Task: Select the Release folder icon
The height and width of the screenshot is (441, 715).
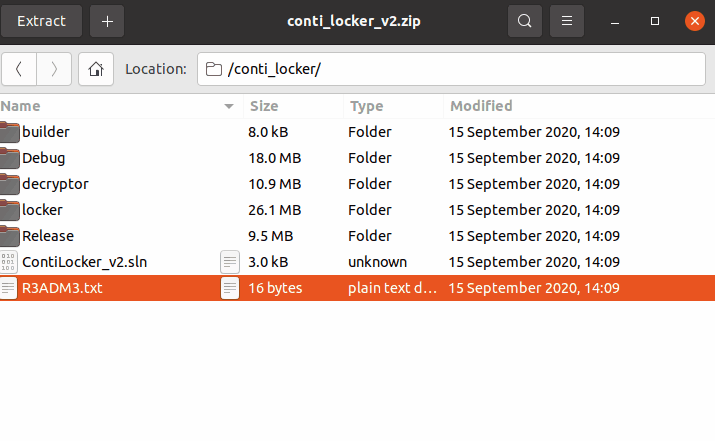Action: (x=10, y=236)
